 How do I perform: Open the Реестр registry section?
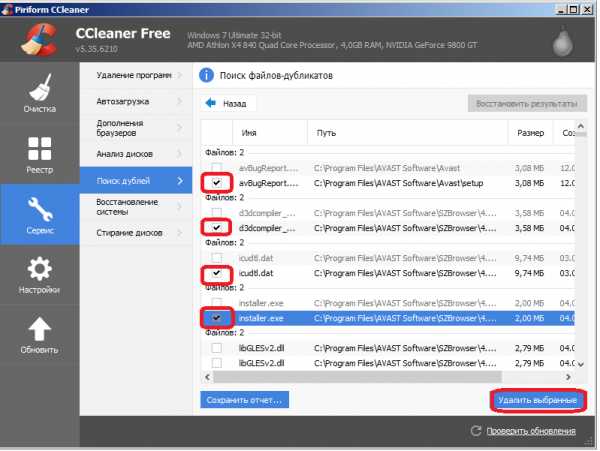click(x=39, y=154)
